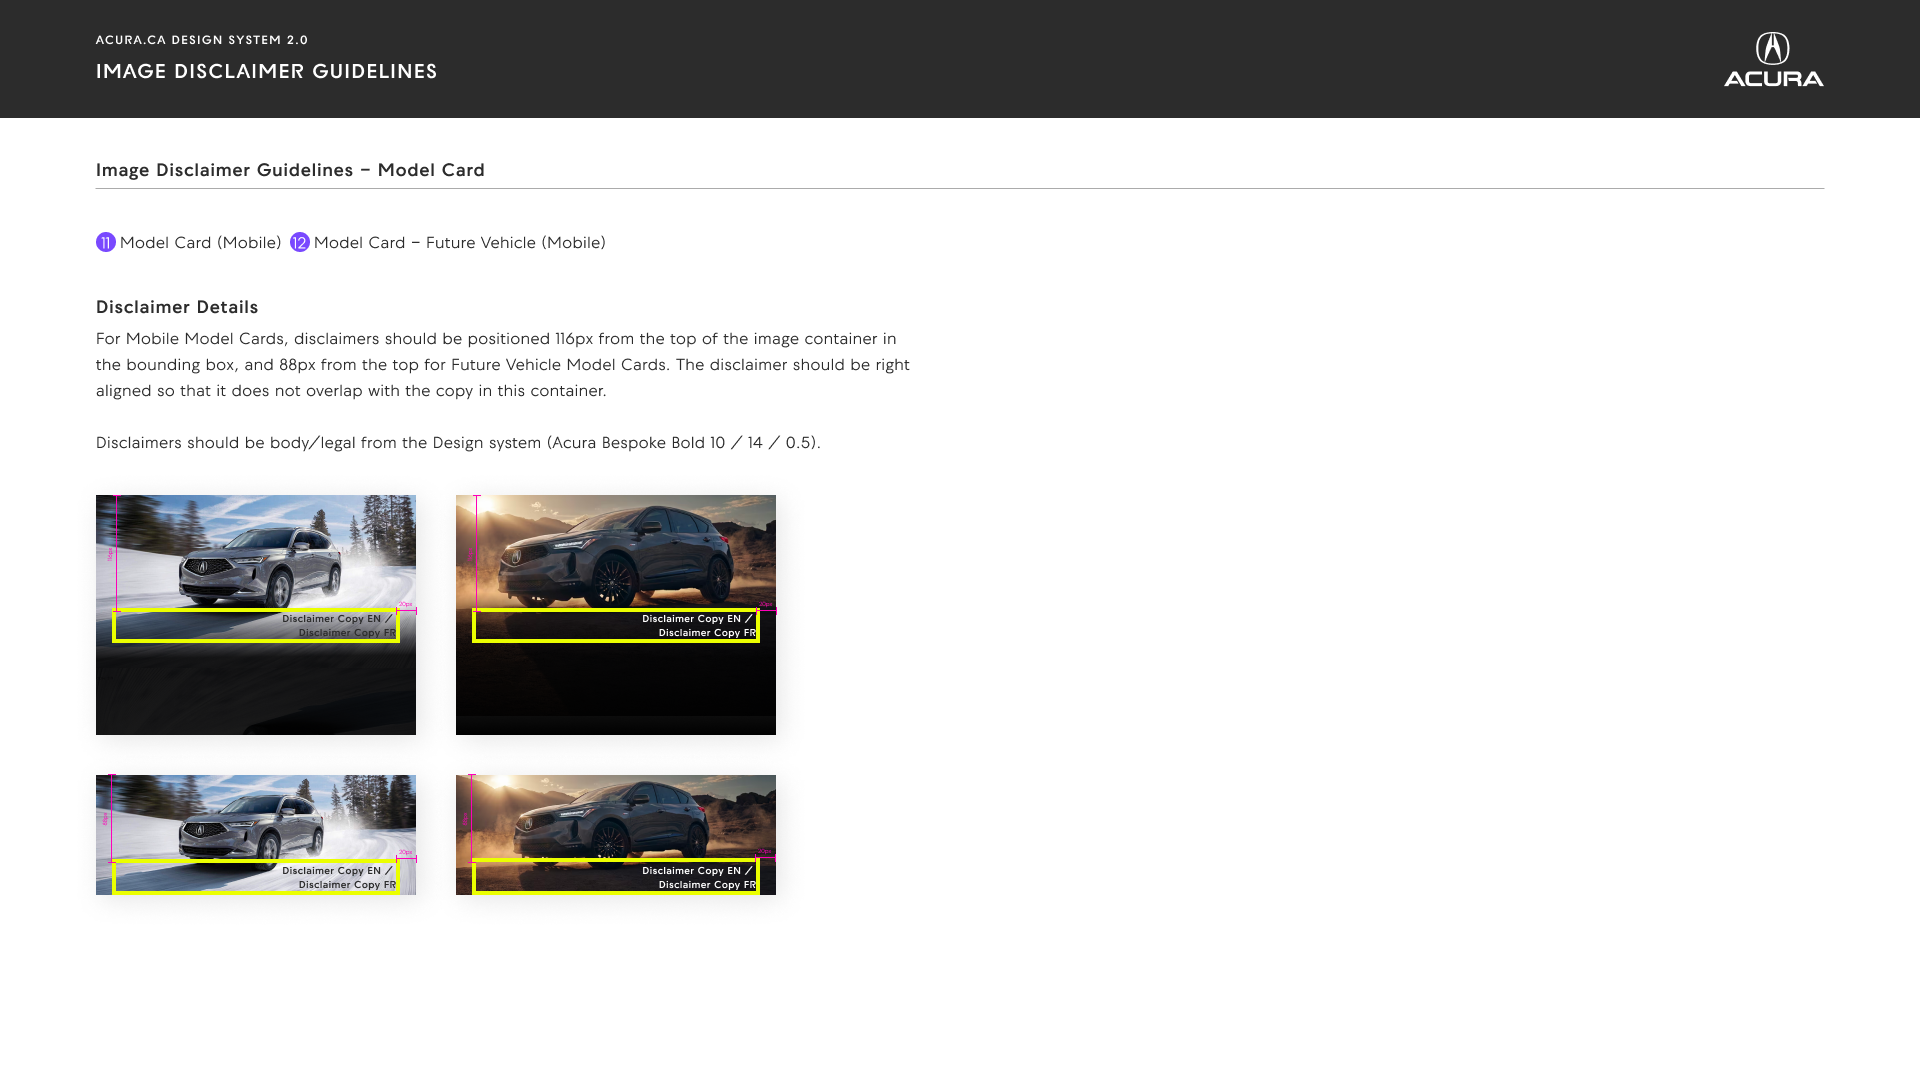The width and height of the screenshot is (1920, 1080).
Task: Open the tall desert dark SUV model card image
Action: (x=616, y=615)
